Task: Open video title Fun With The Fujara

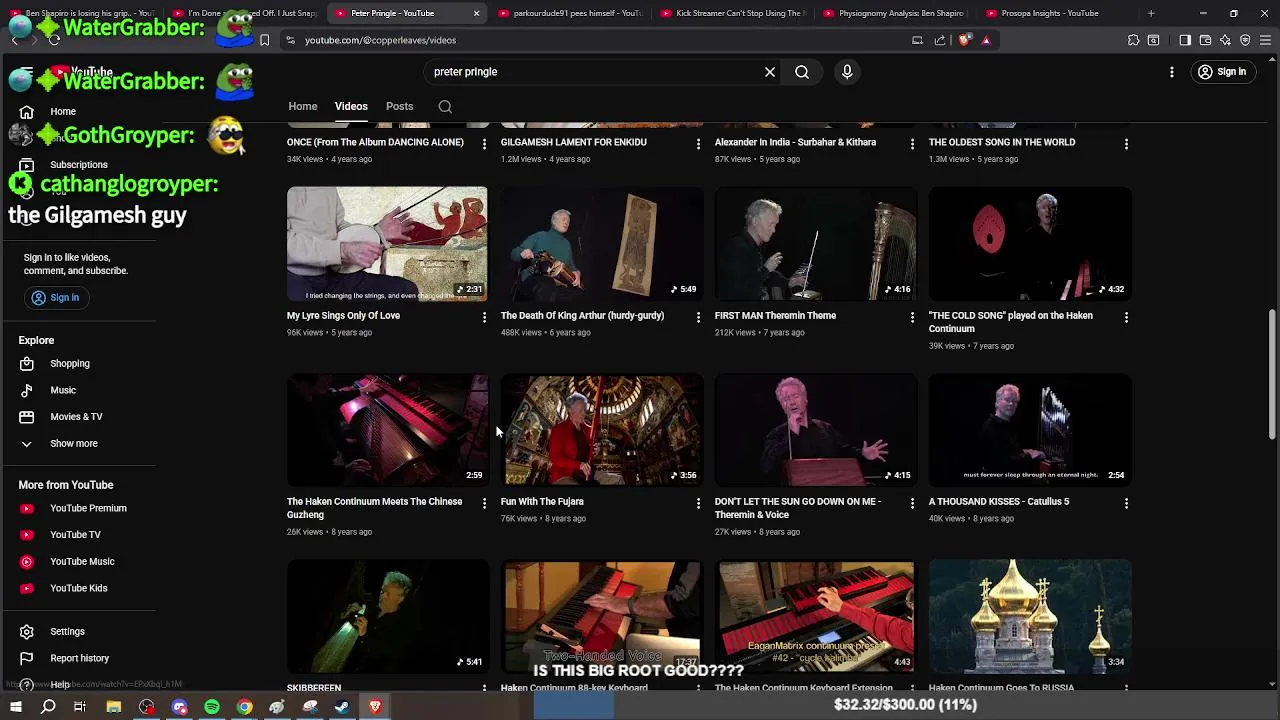Action: coord(542,502)
